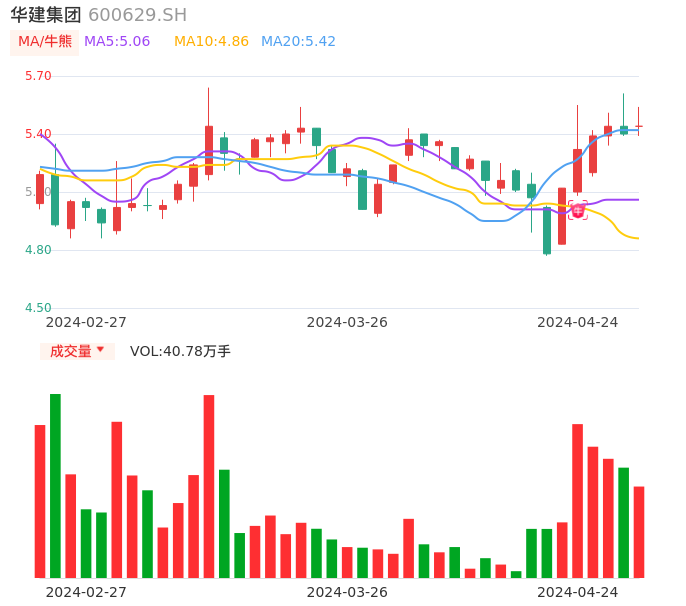The width and height of the screenshot is (686, 606).
Task: Open the 成交量 indicator dropdown
Action: pyautogui.click(x=71, y=351)
